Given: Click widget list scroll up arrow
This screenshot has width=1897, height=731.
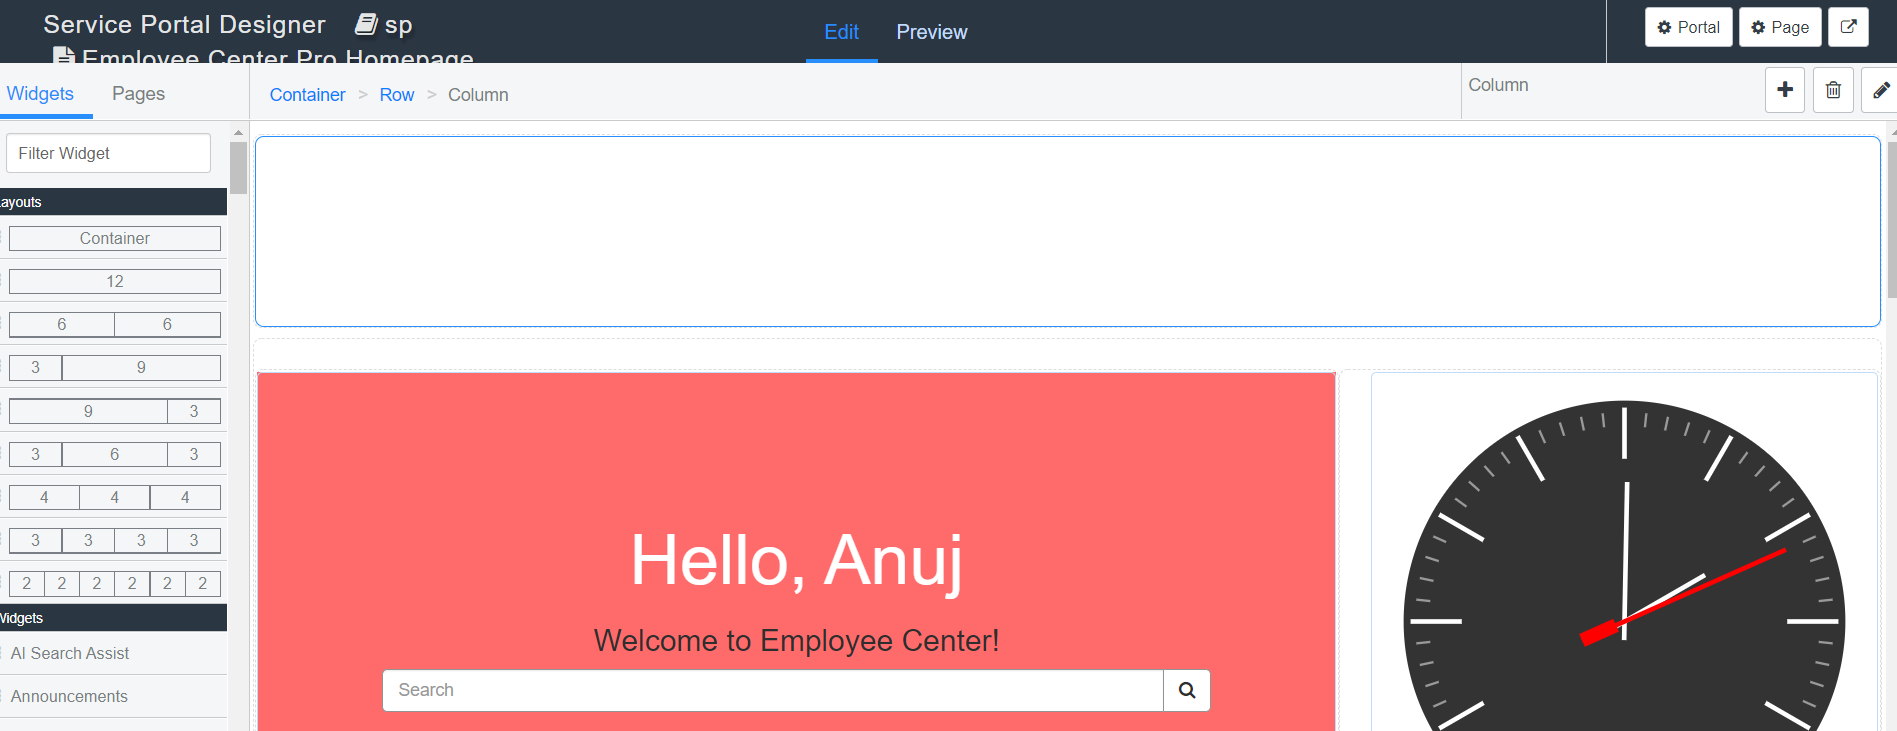Looking at the screenshot, I should coord(238,132).
